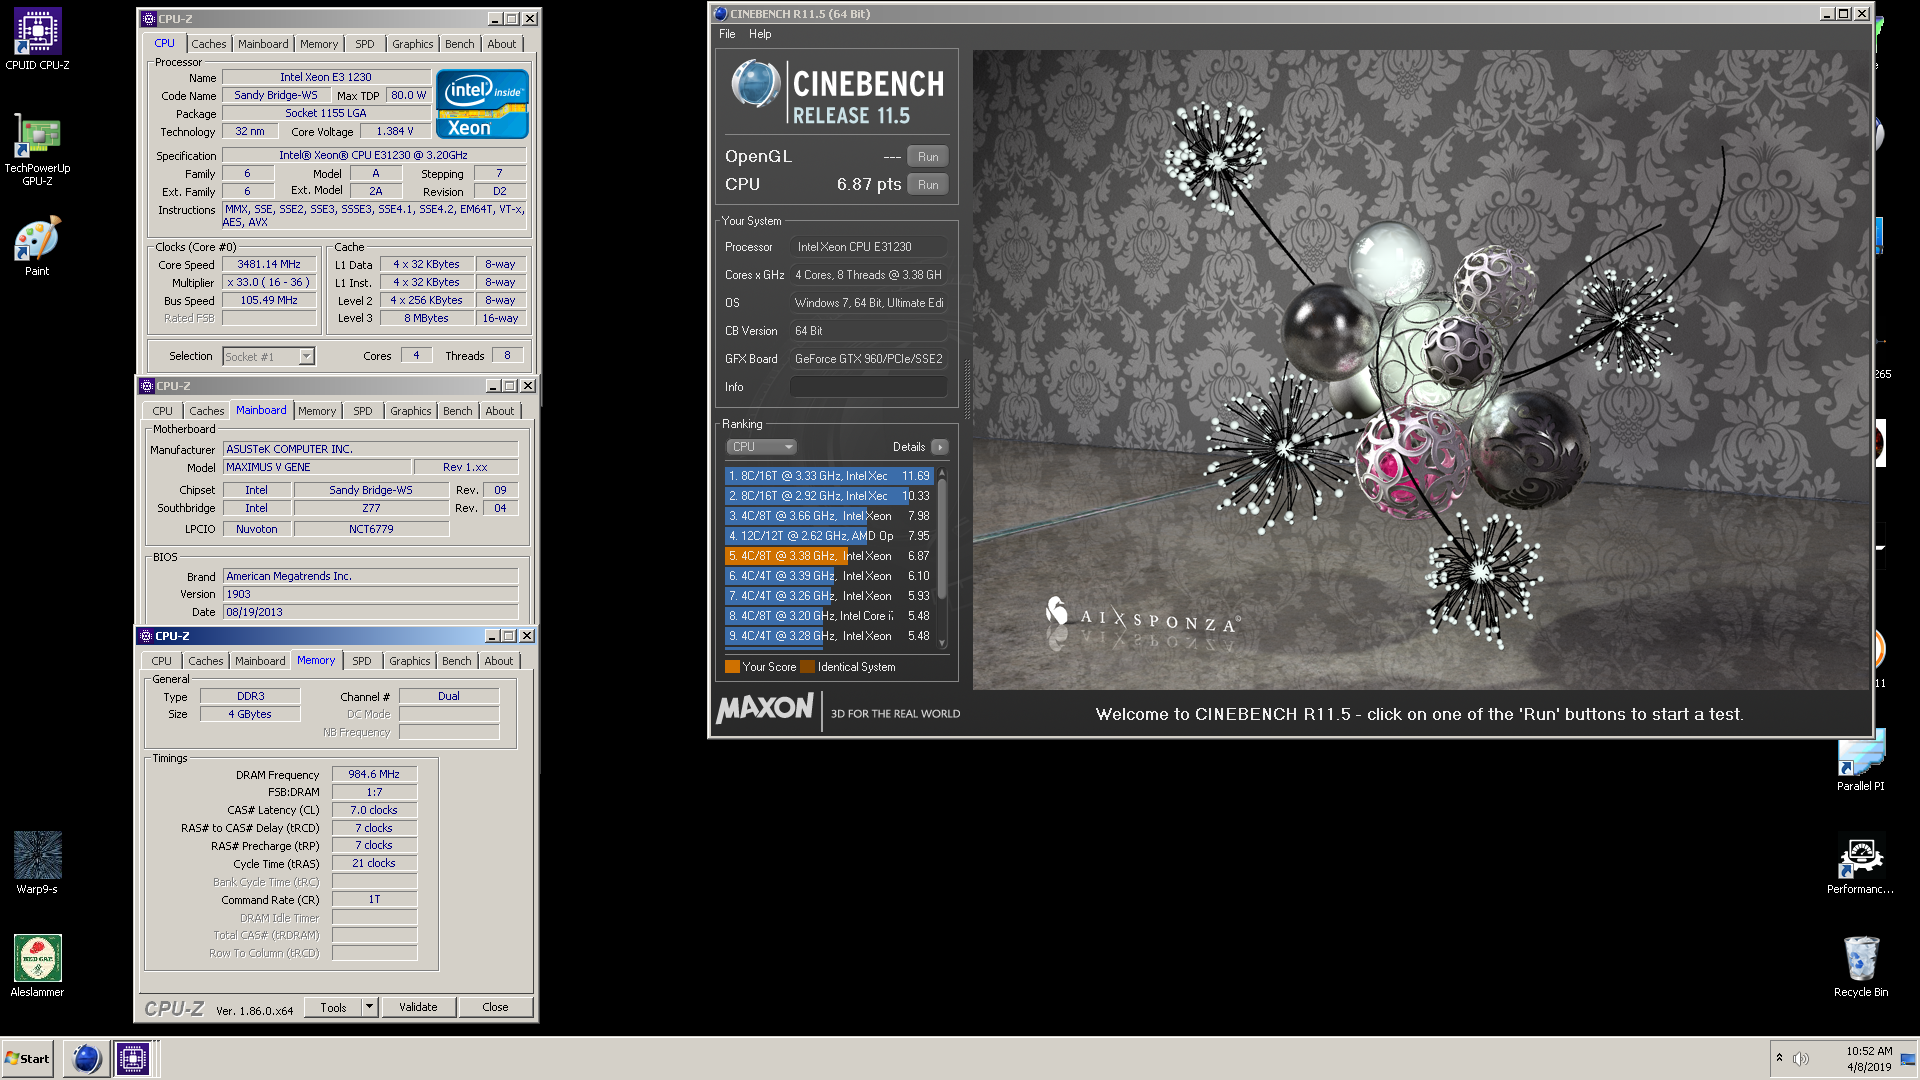Switch to SPD tab in top CPU-Z window

[x=365, y=44]
